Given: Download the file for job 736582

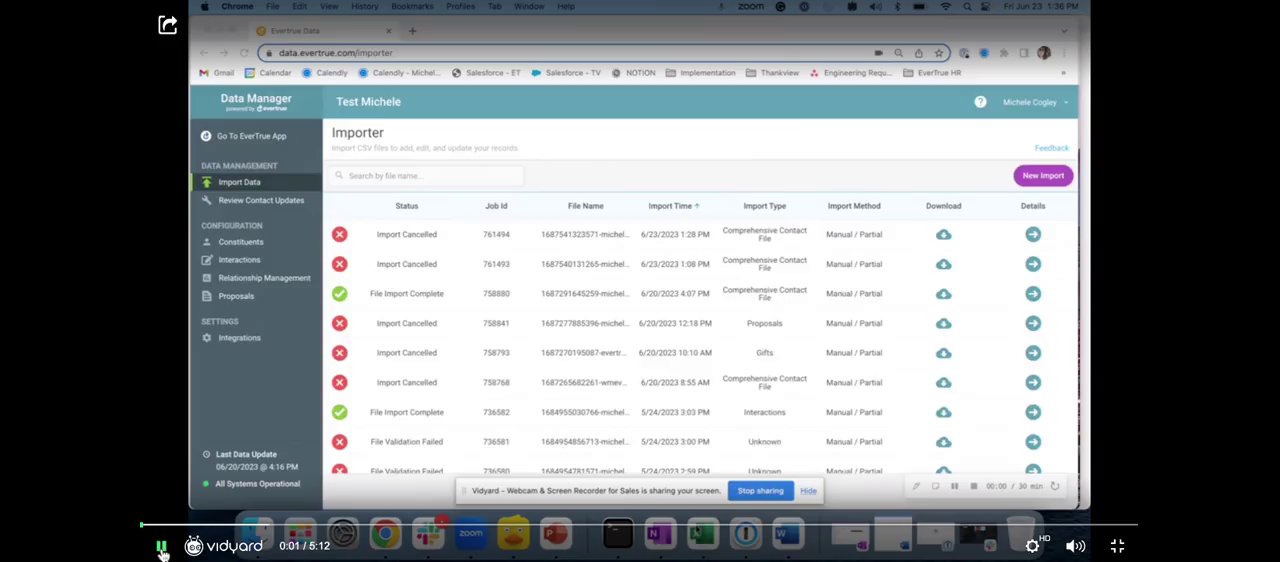Looking at the screenshot, I should pos(943,412).
